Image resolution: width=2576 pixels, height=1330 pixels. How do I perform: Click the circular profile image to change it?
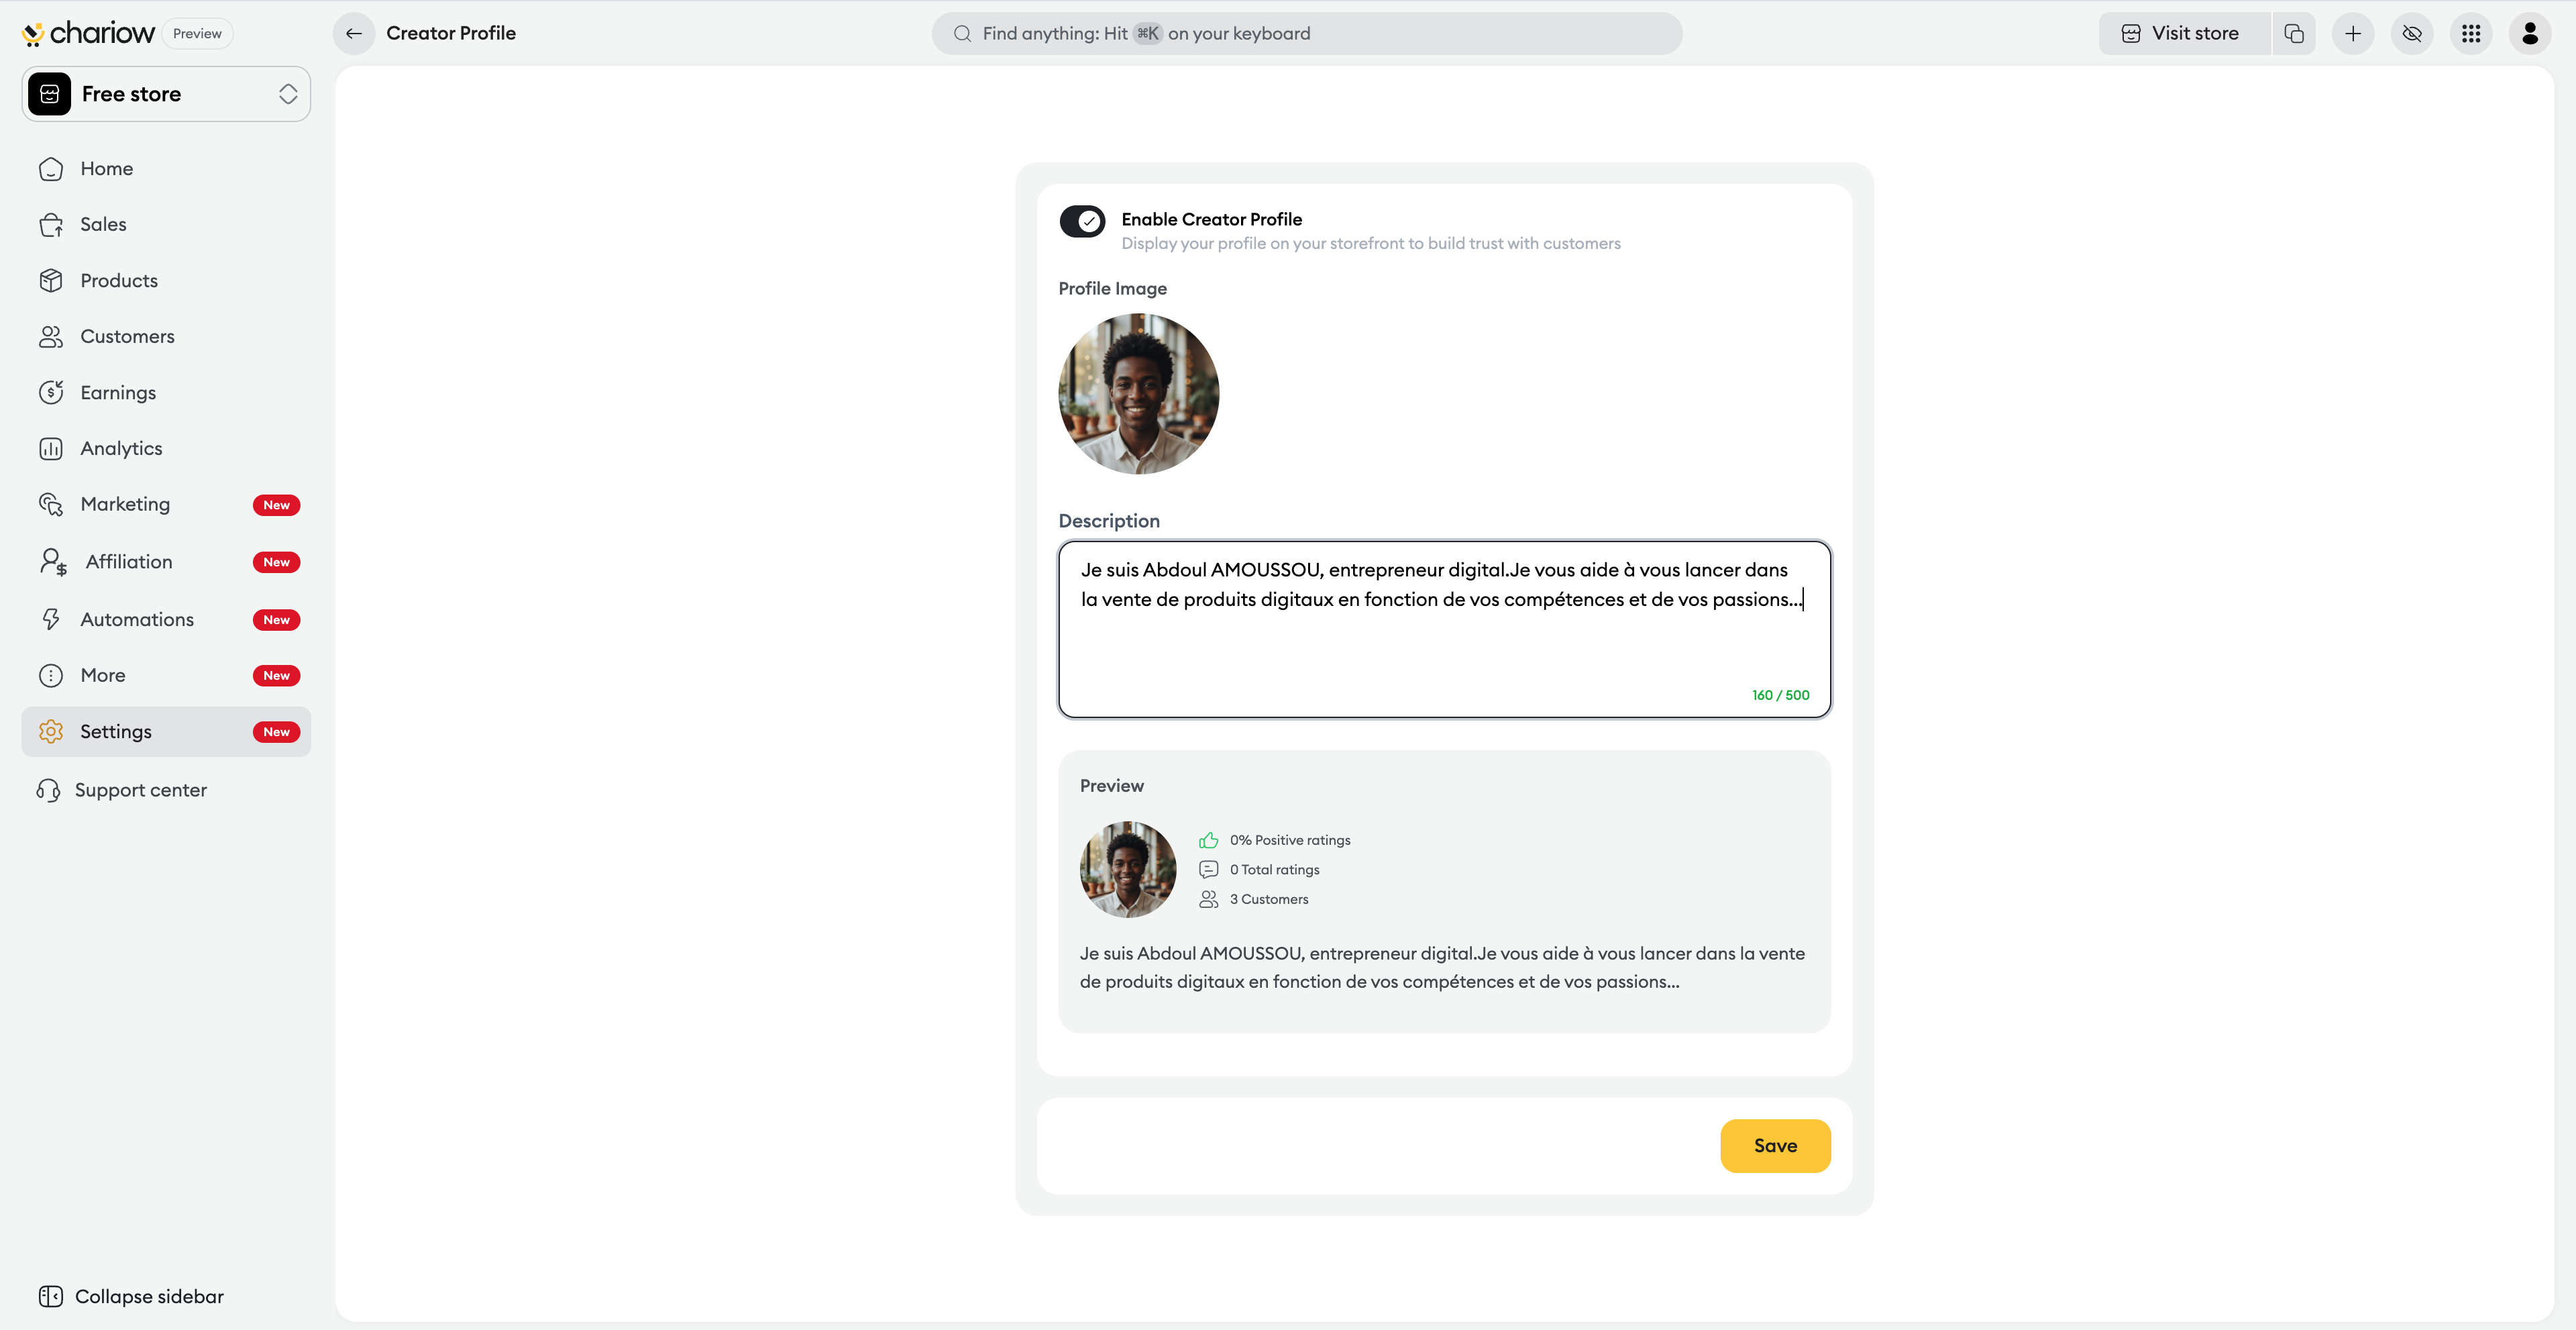pyautogui.click(x=1138, y=393)
